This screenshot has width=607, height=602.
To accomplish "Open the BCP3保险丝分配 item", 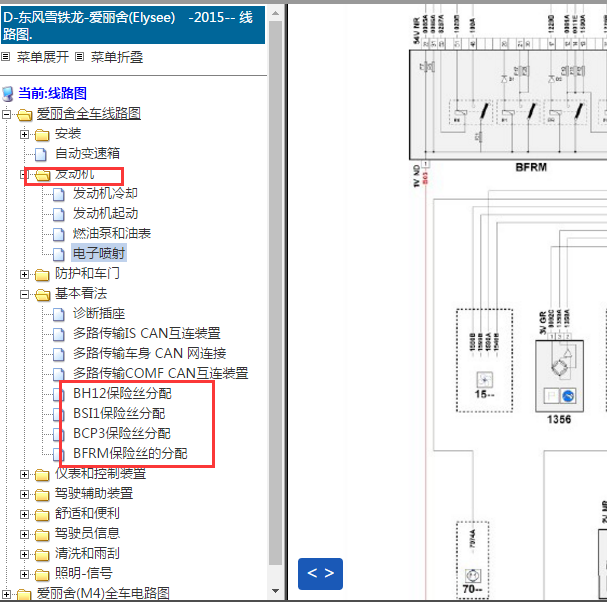I will point(122,433).
